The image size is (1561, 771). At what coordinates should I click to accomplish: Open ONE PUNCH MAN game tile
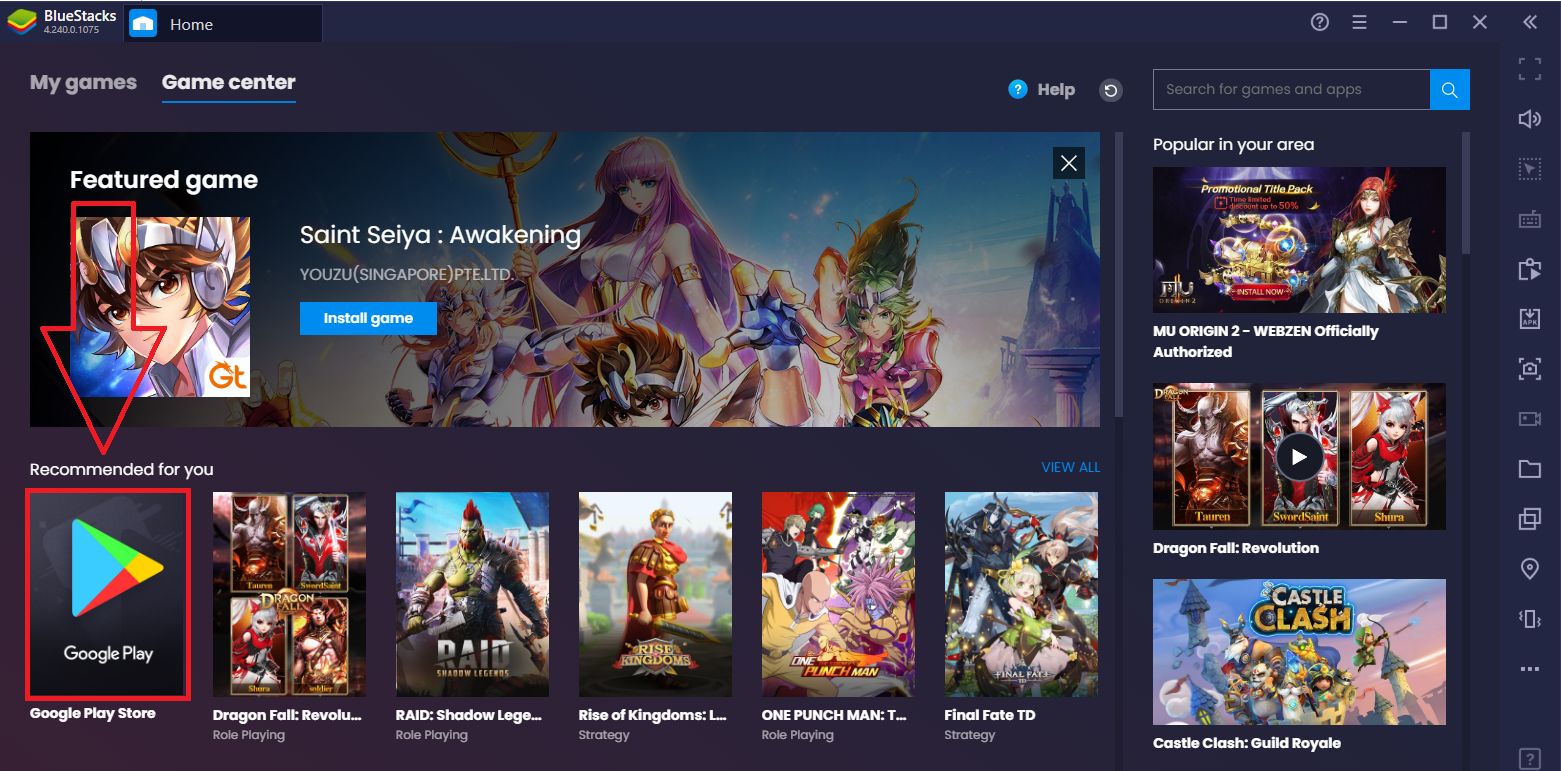[x=838, y=594]
